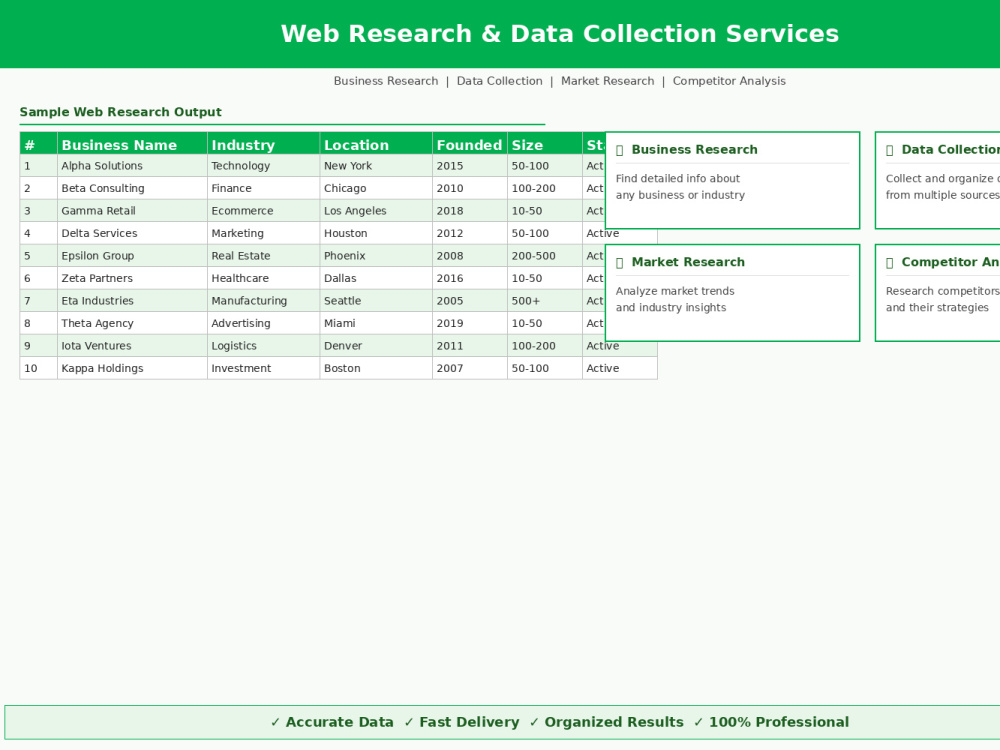Click the icon beside the Competitor card title

click(x=890, y=263)
